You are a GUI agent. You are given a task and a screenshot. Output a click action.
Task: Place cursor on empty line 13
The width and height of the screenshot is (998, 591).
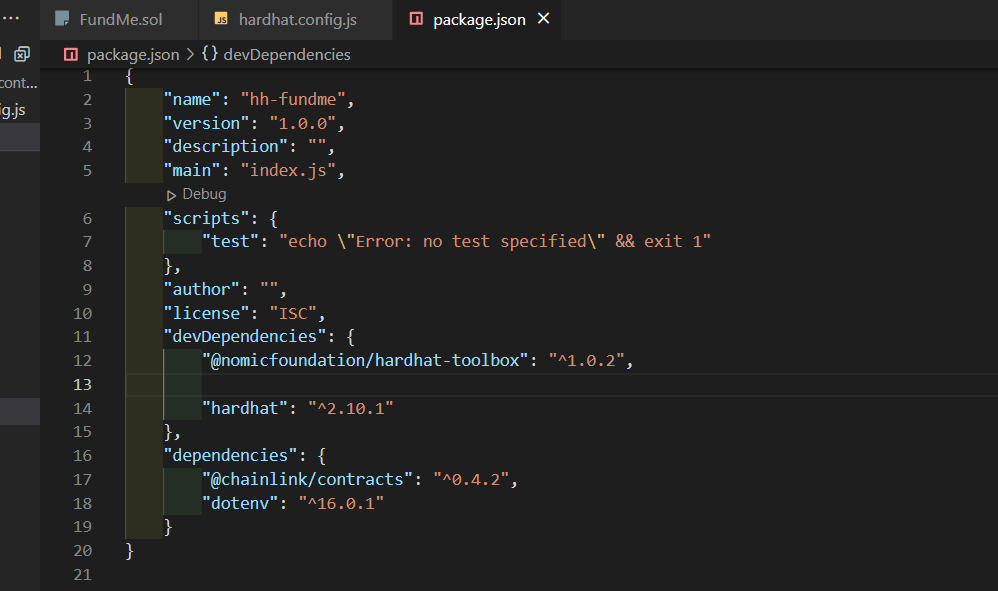click(560, 385)
